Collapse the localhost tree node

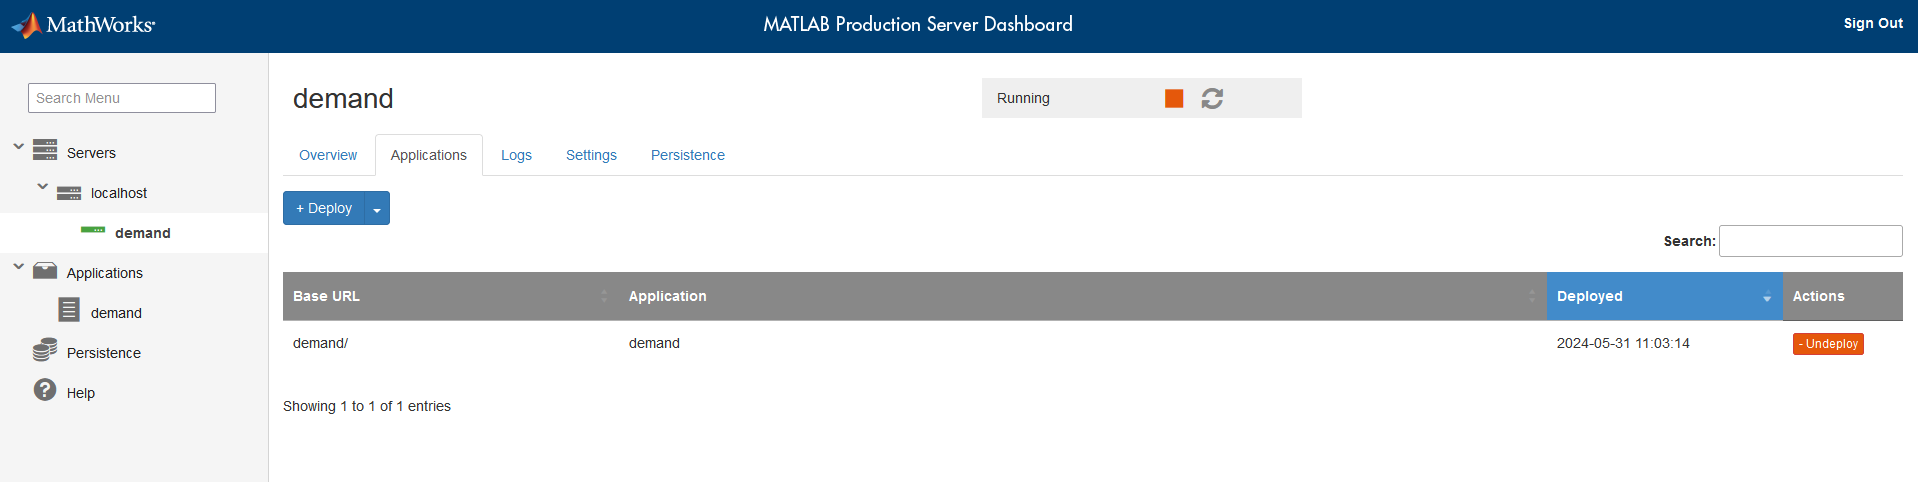point(42,186)
